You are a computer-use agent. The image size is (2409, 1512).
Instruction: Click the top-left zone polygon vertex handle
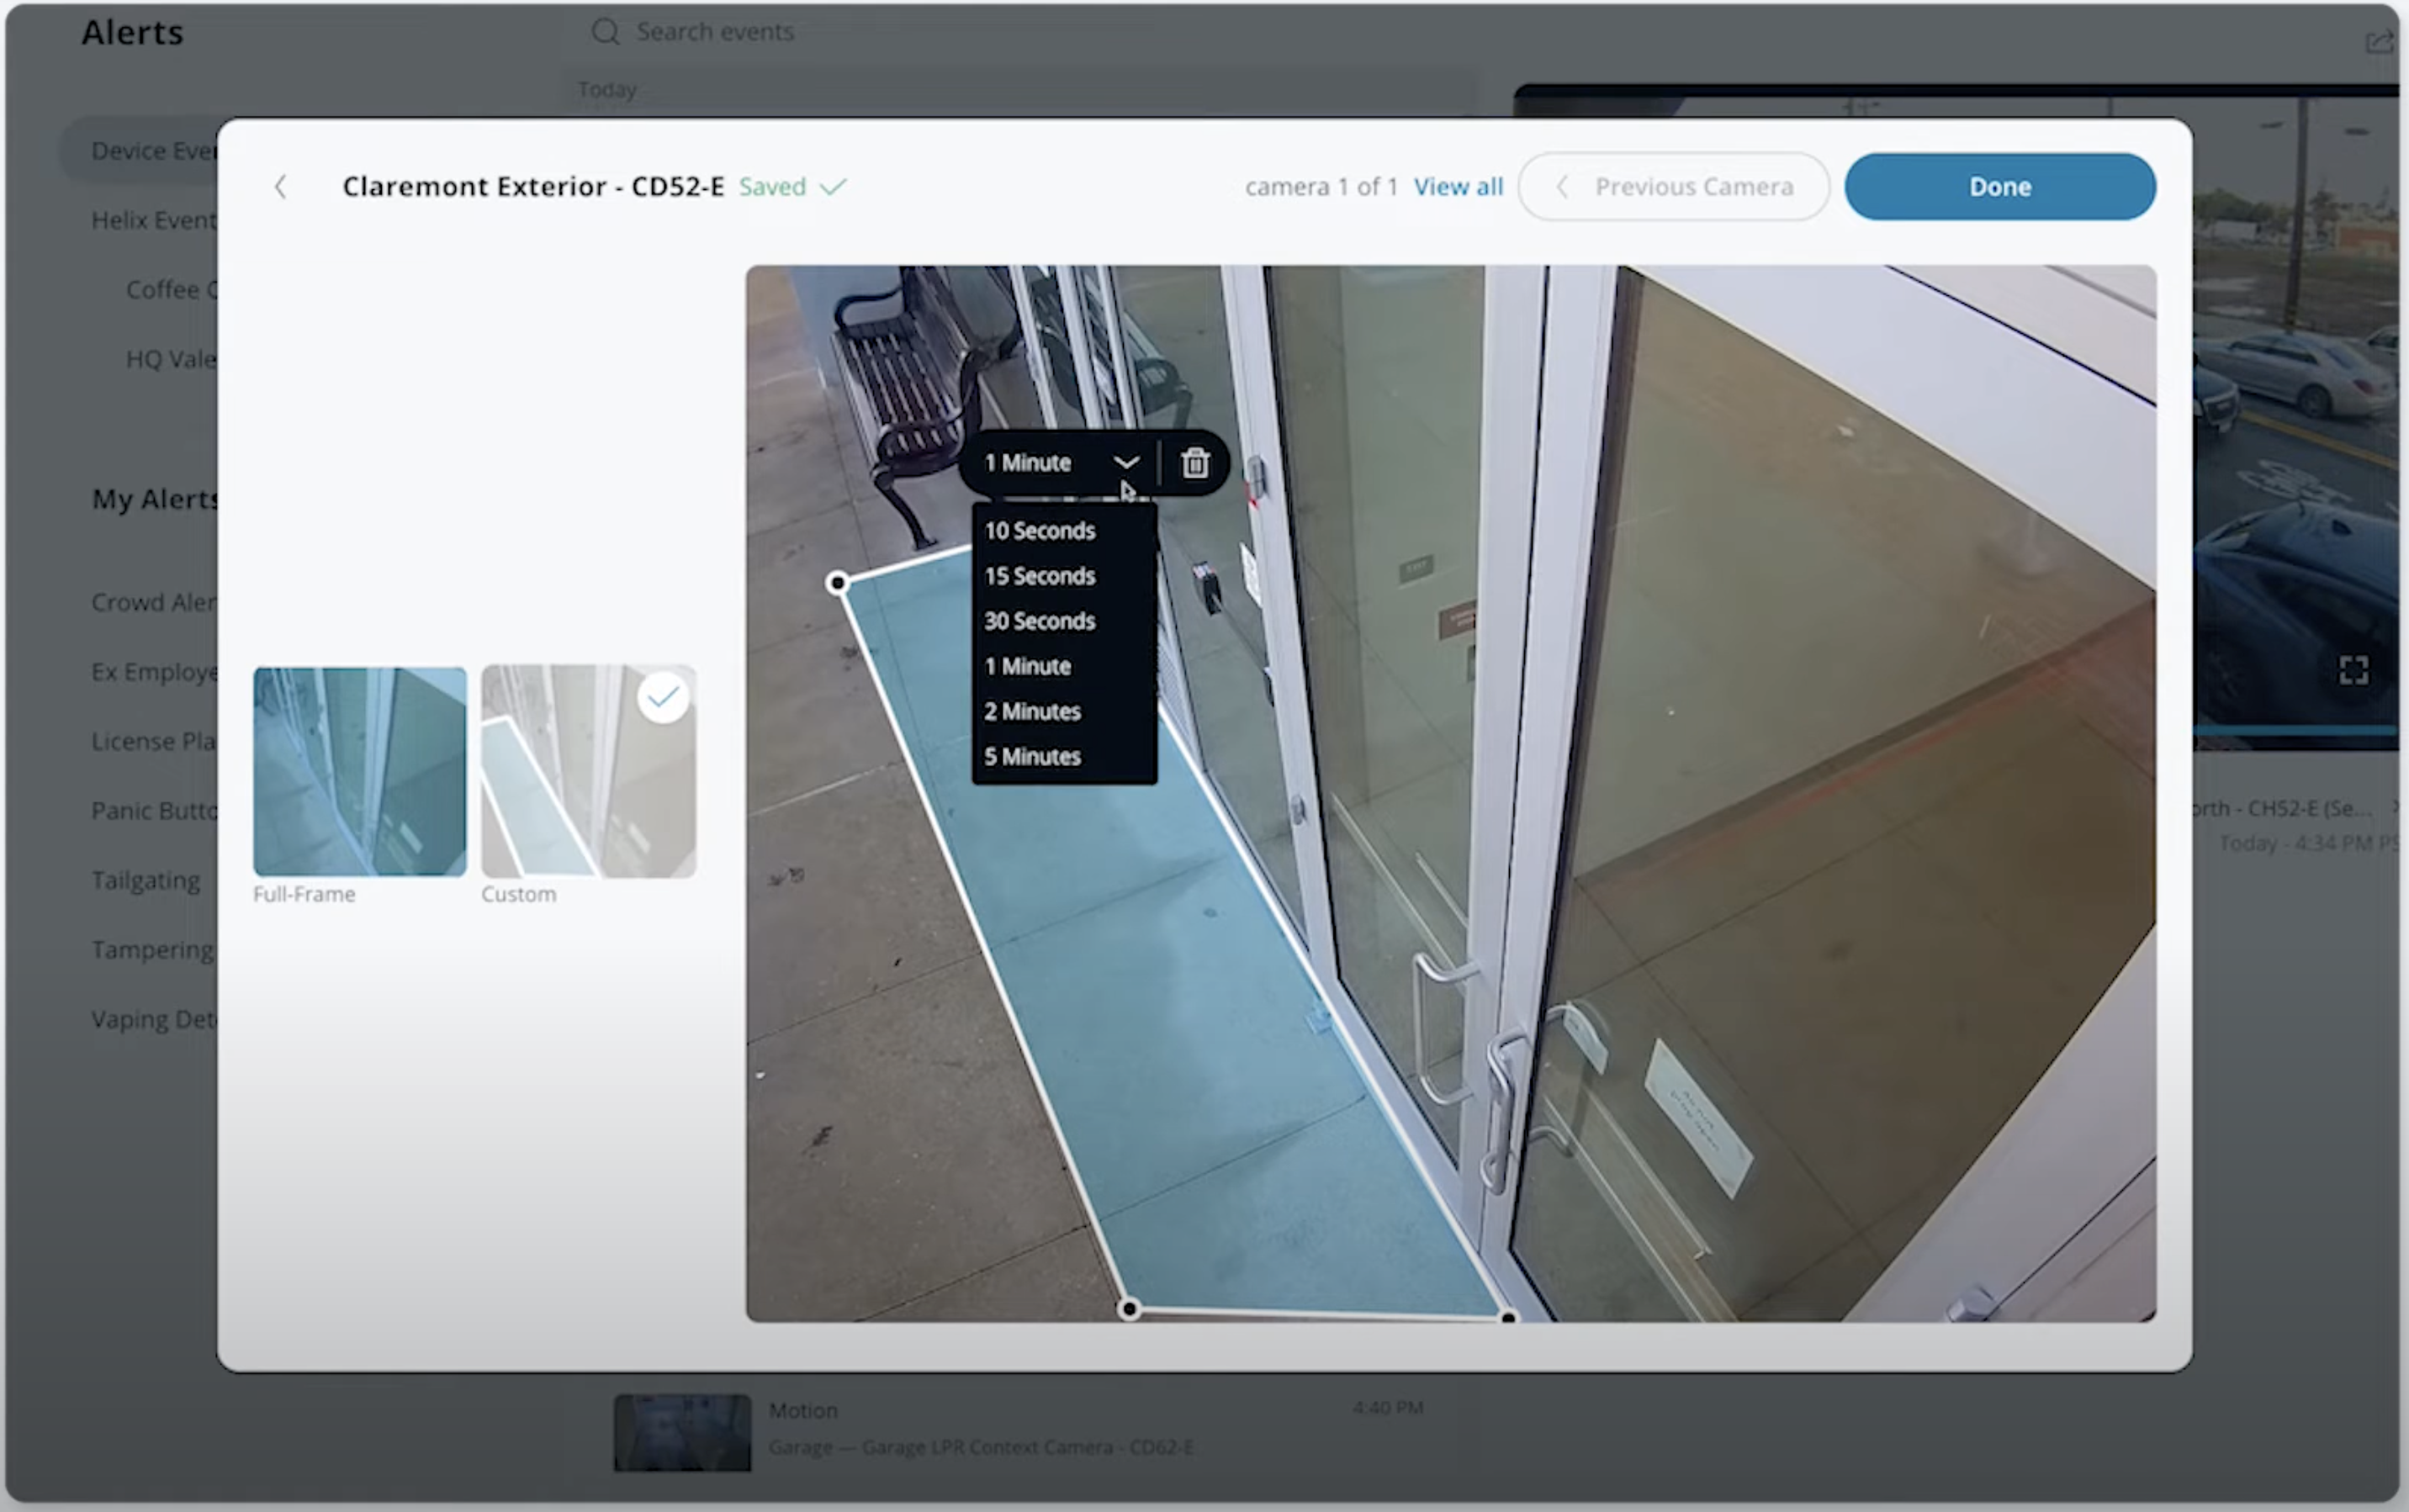tap(838, 582)
